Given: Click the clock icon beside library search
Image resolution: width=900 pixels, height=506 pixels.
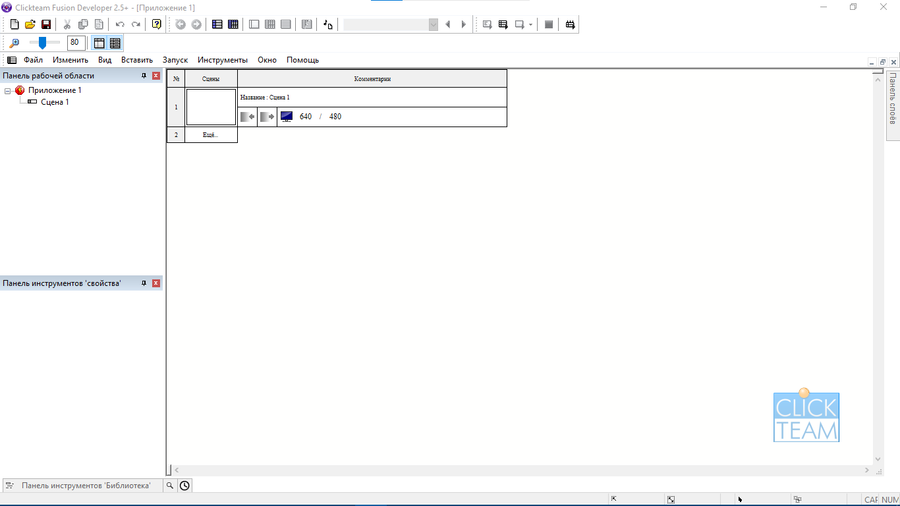Looking at the screenshot, I should tap(184, 485).
